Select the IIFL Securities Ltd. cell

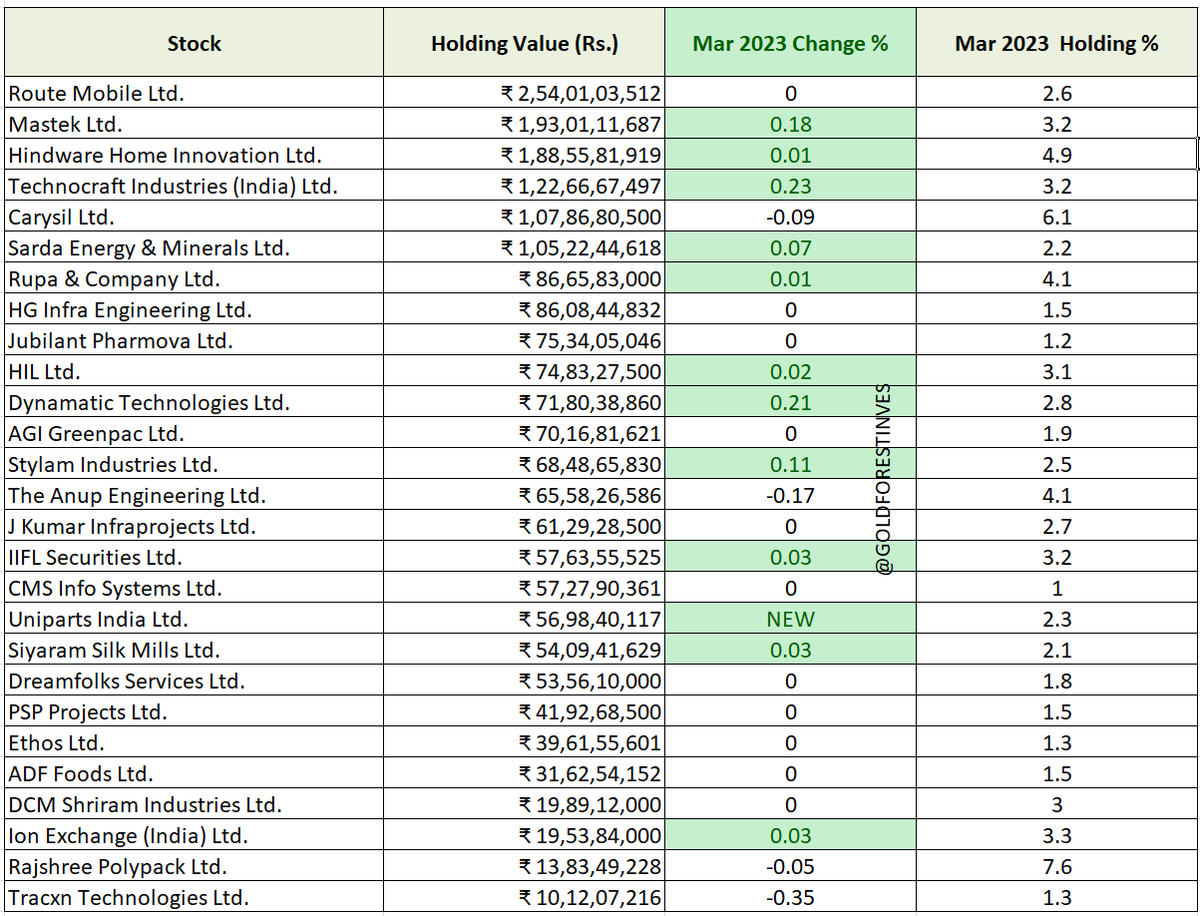194,558
